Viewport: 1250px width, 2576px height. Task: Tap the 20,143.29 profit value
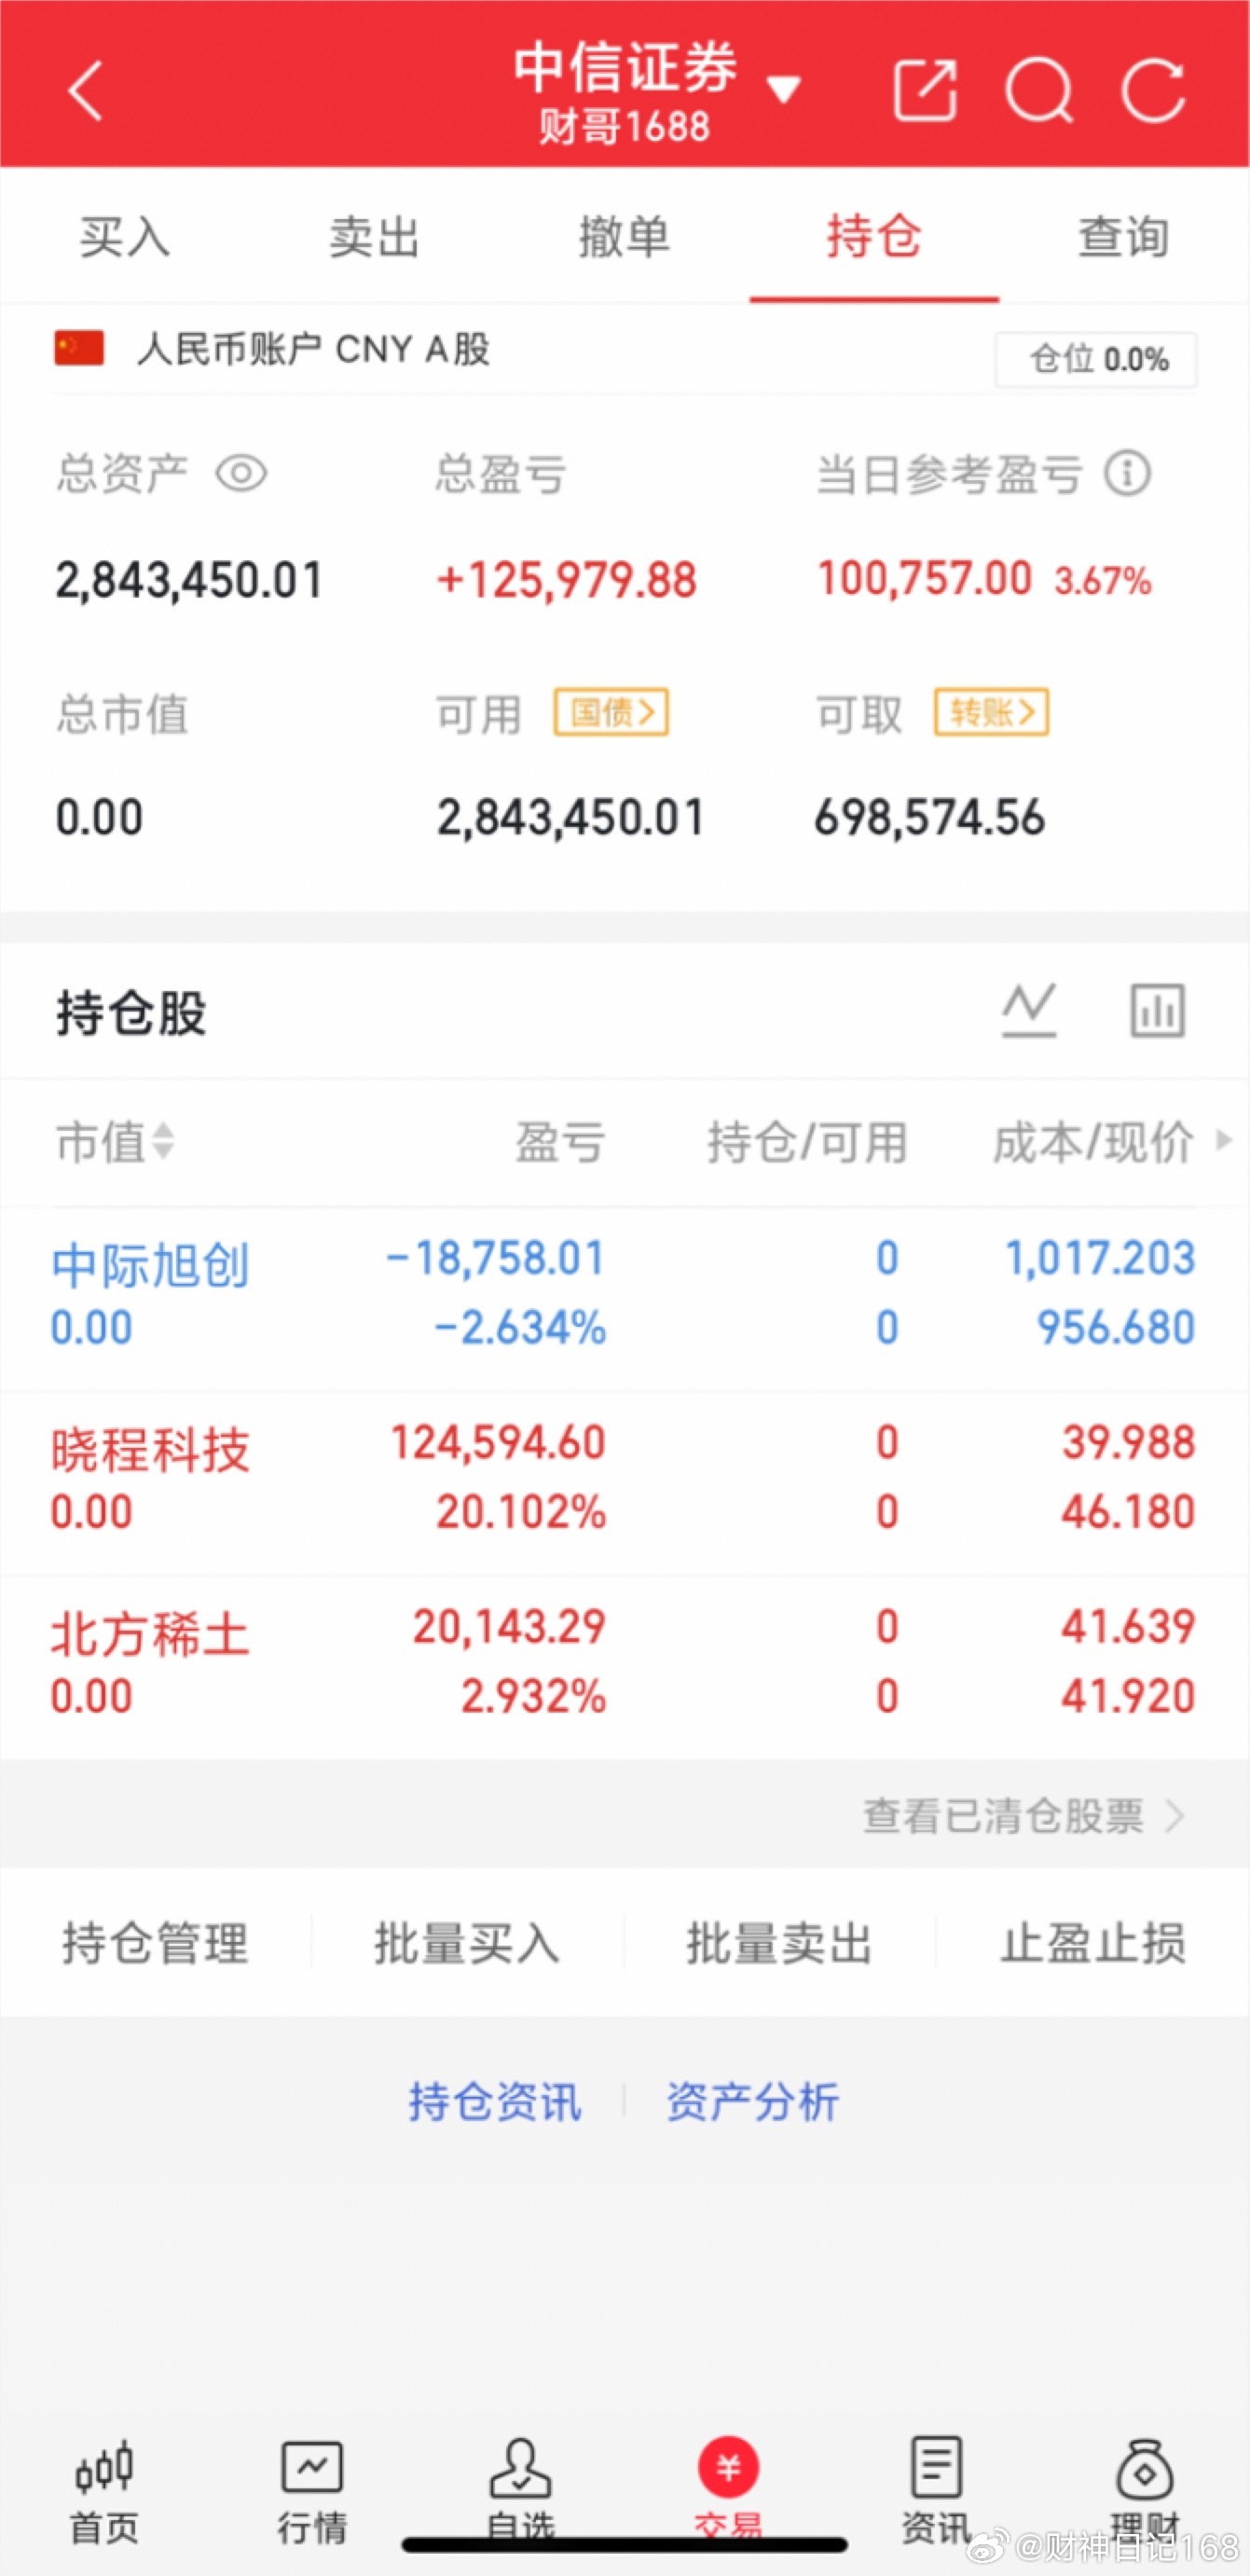click(x=509, y=1627)
